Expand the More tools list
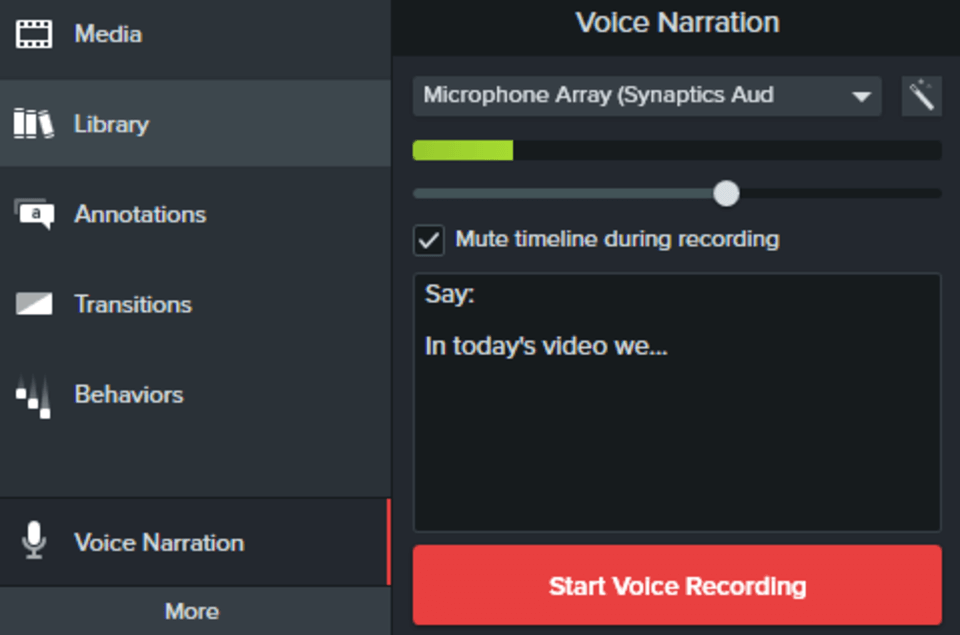The width and height of the screenshot is (960, 635). [x=192, y=611]
